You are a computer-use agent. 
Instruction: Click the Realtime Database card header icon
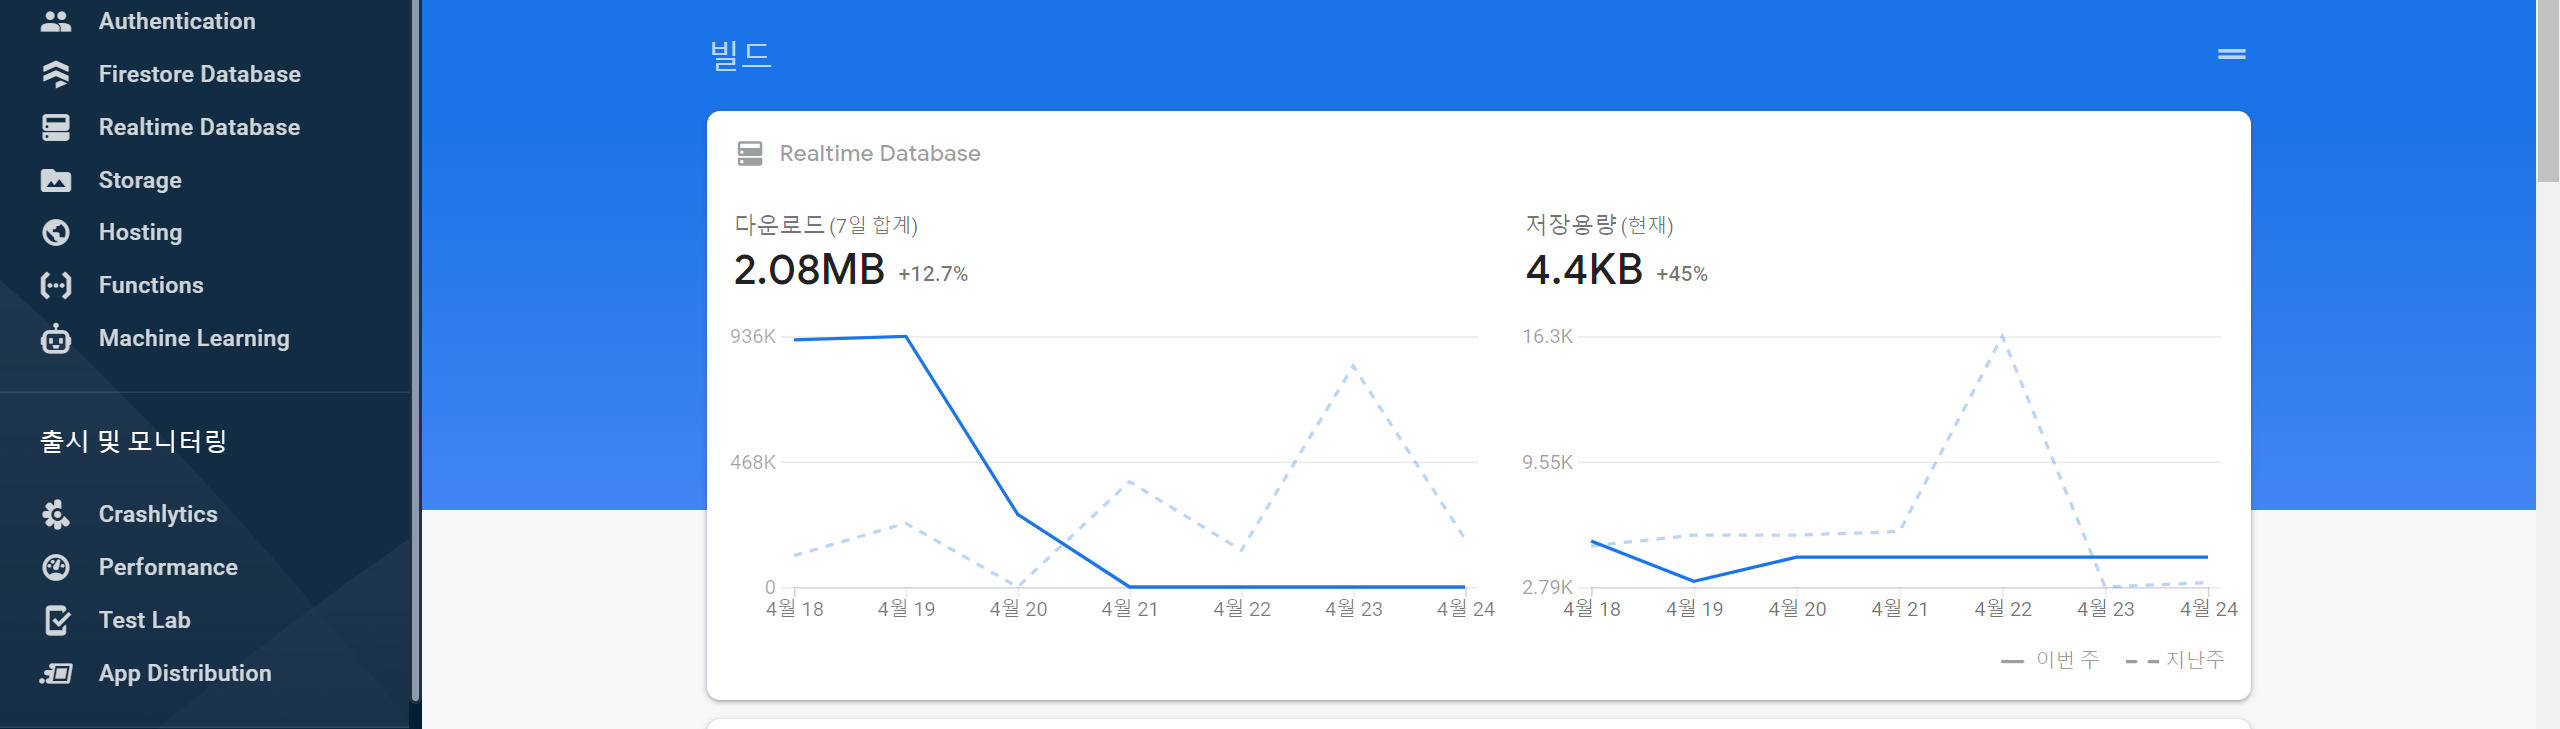(750, 153)
